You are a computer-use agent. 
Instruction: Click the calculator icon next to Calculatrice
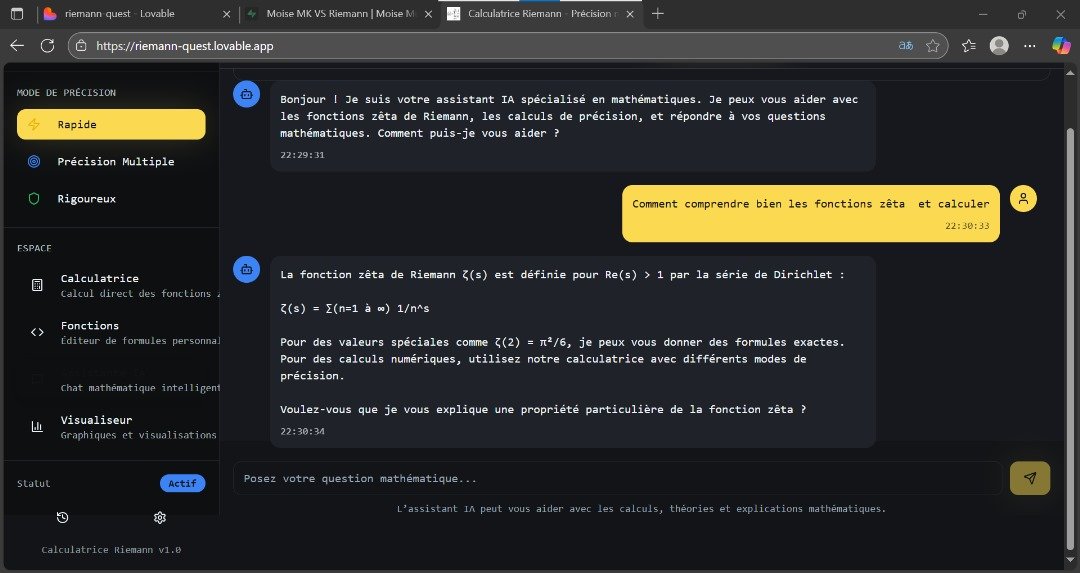[37, 285]
